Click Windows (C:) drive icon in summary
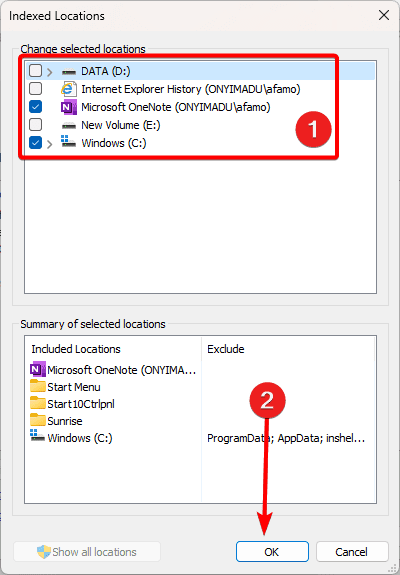Viewport: 400px width, 575px height. 38,436
